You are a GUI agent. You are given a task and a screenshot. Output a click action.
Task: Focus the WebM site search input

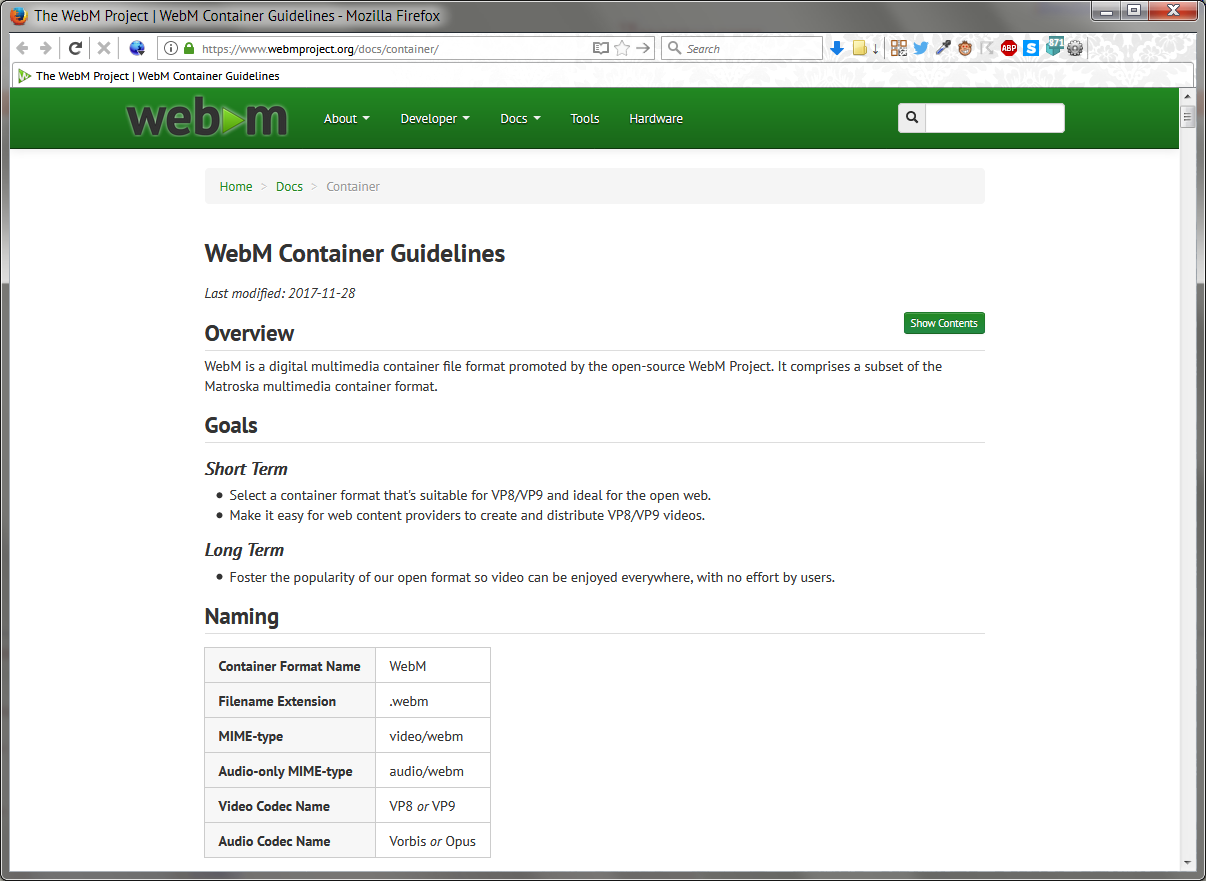point(995,118)
